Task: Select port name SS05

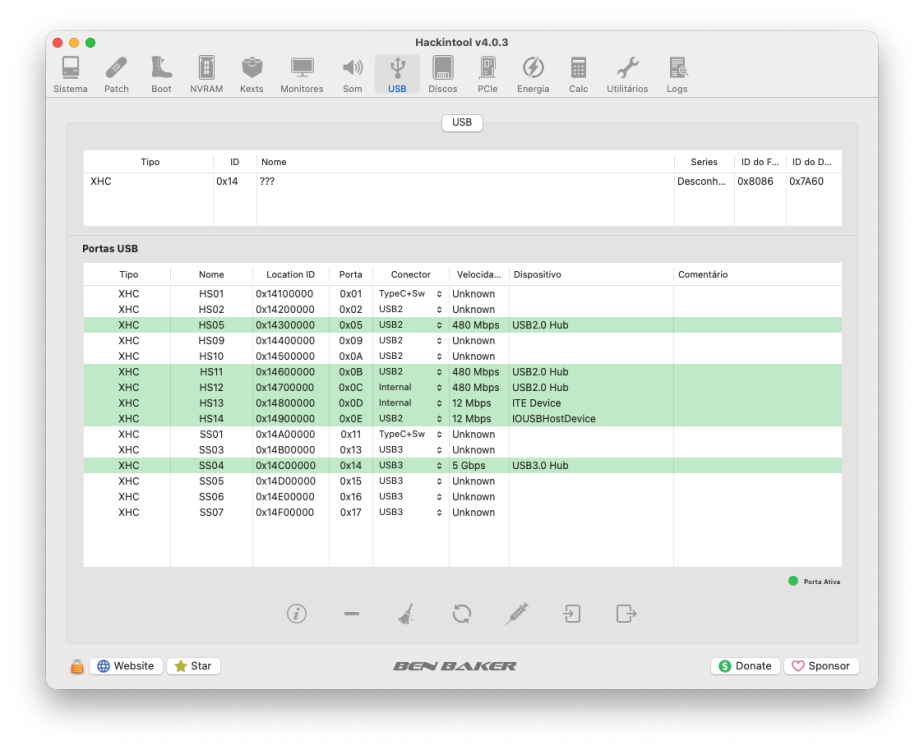Action: click(x=211, y=481)
